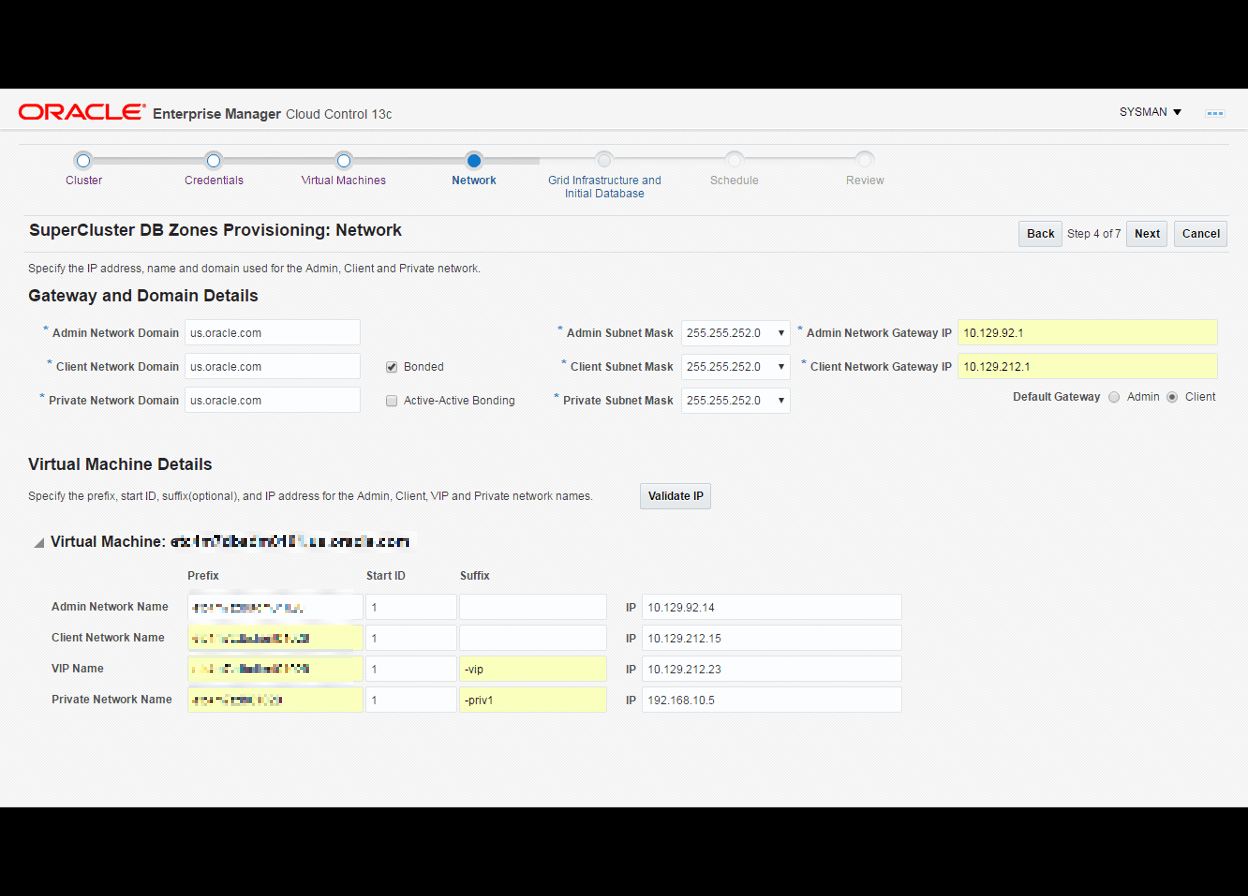
Task: Click the 'Enterprise Manager' title text
Action: (217, 114)
